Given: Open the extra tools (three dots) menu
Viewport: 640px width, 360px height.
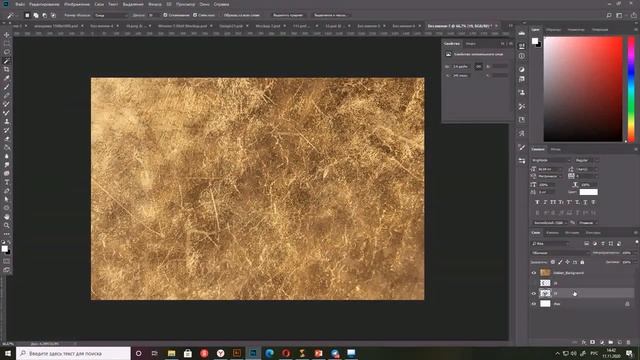Looking at the screenshot, I should (x=7, y=234).
